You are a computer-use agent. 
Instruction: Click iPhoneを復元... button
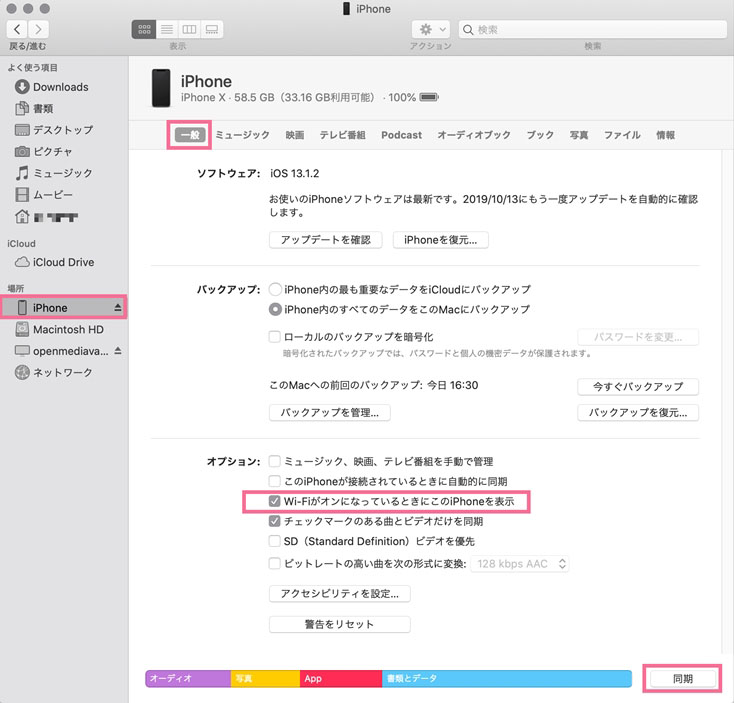tap(440, 240)
